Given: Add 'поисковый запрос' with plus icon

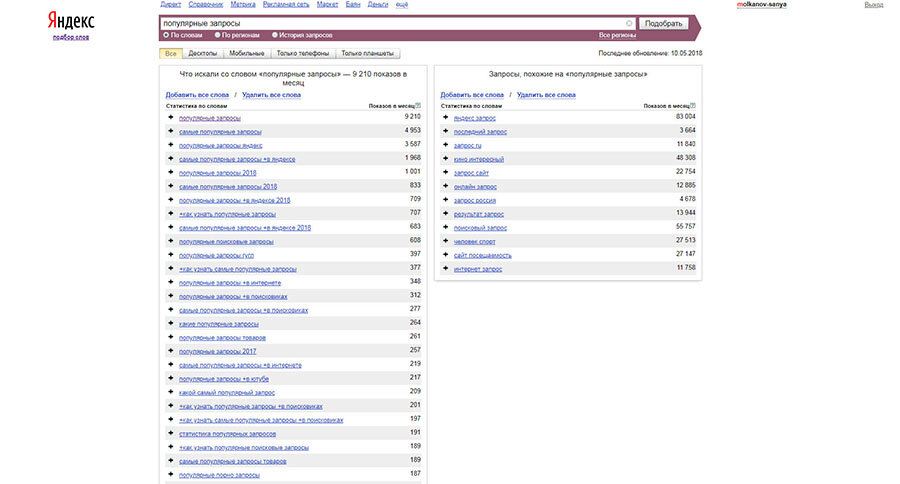Looking at the screenshot, I should coord(445,227).
